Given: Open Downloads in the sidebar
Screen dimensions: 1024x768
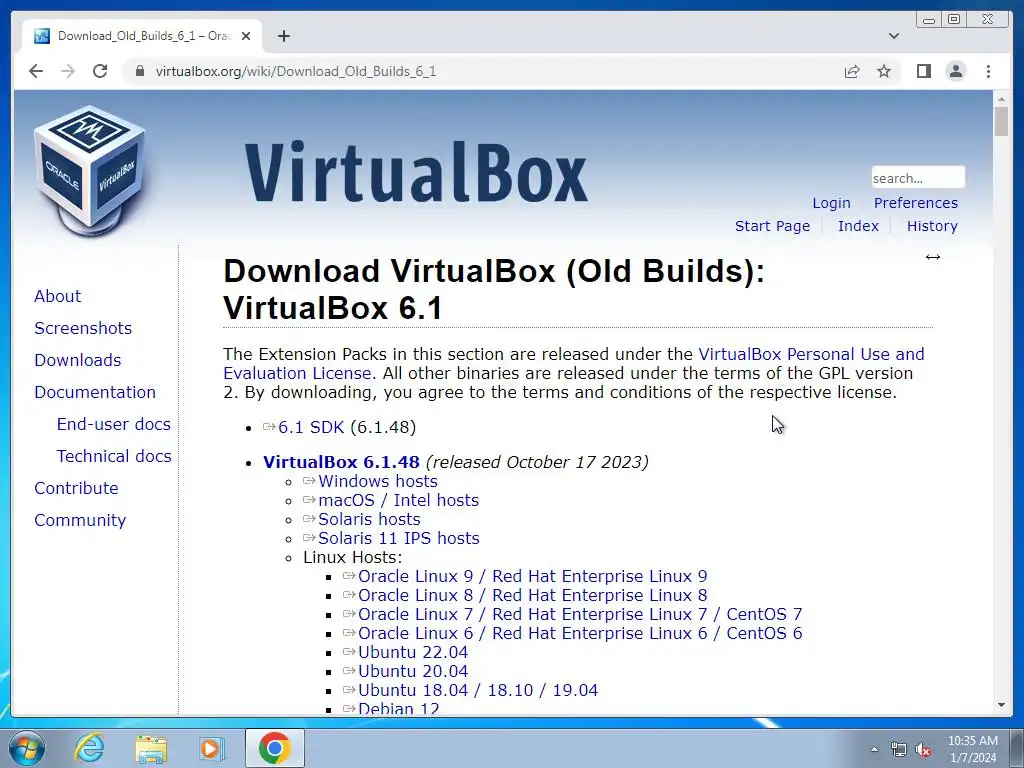Looking at the screenshot, I should point(78,360).
